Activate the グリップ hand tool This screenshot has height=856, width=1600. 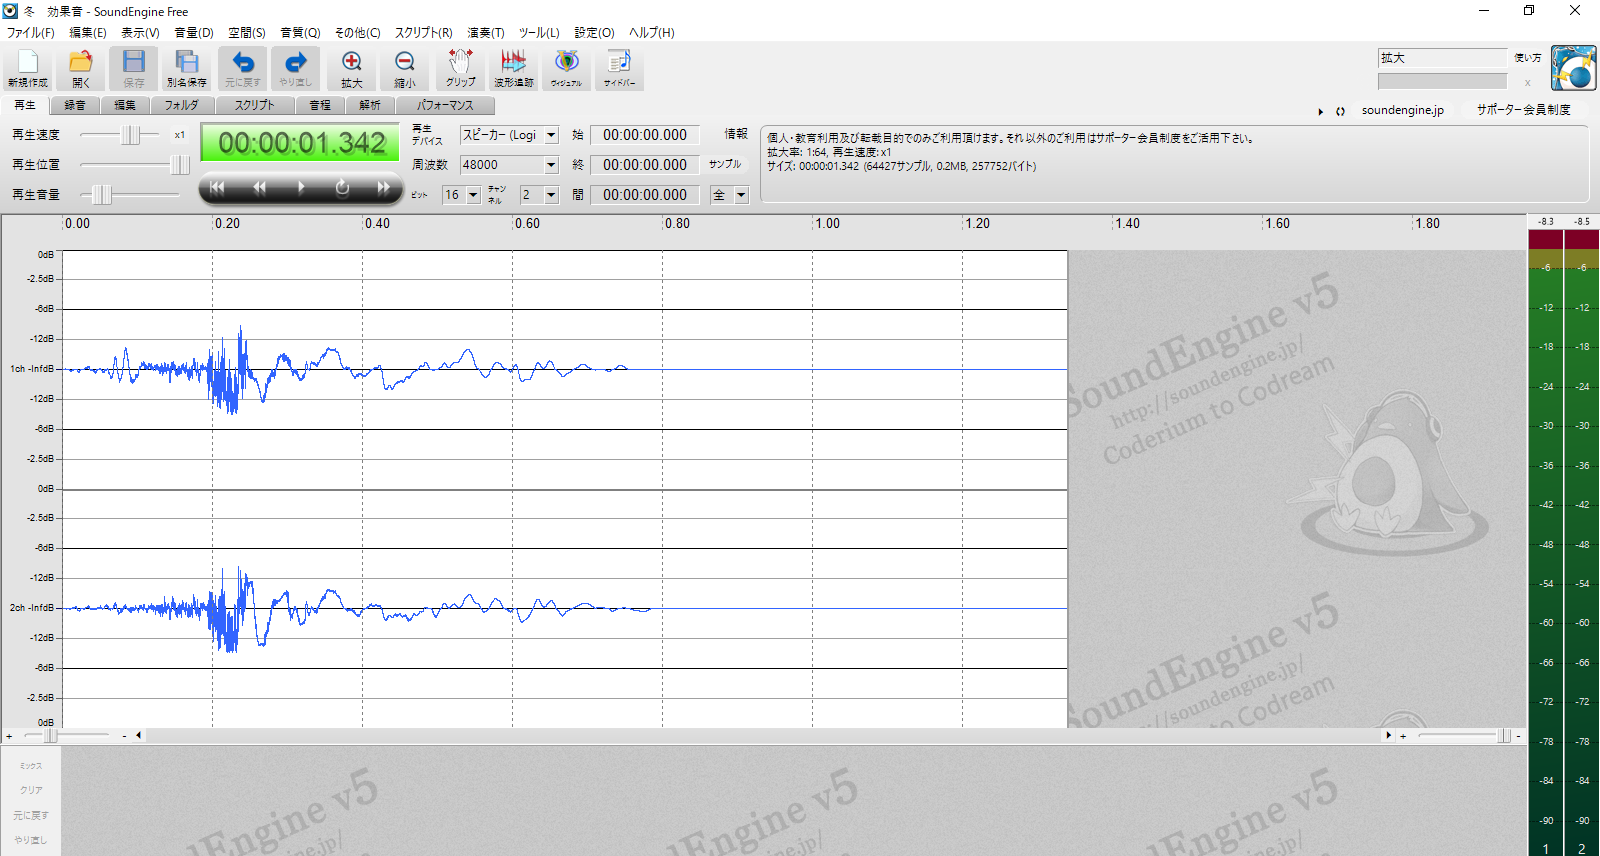click(461, 69)
